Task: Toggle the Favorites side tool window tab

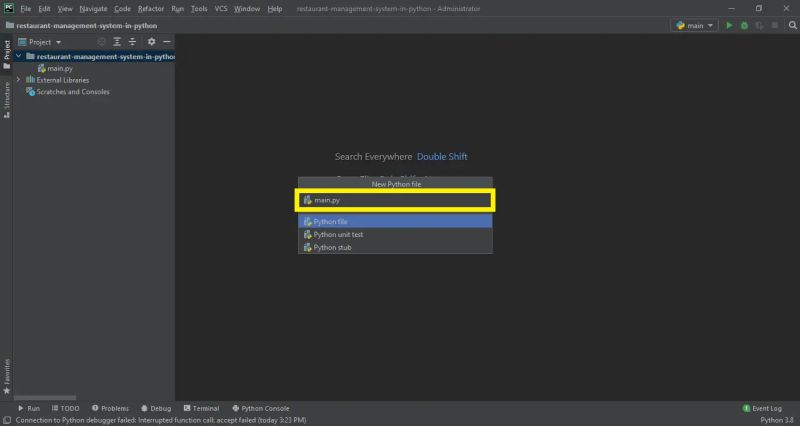Action: click(x=7, y=377)
